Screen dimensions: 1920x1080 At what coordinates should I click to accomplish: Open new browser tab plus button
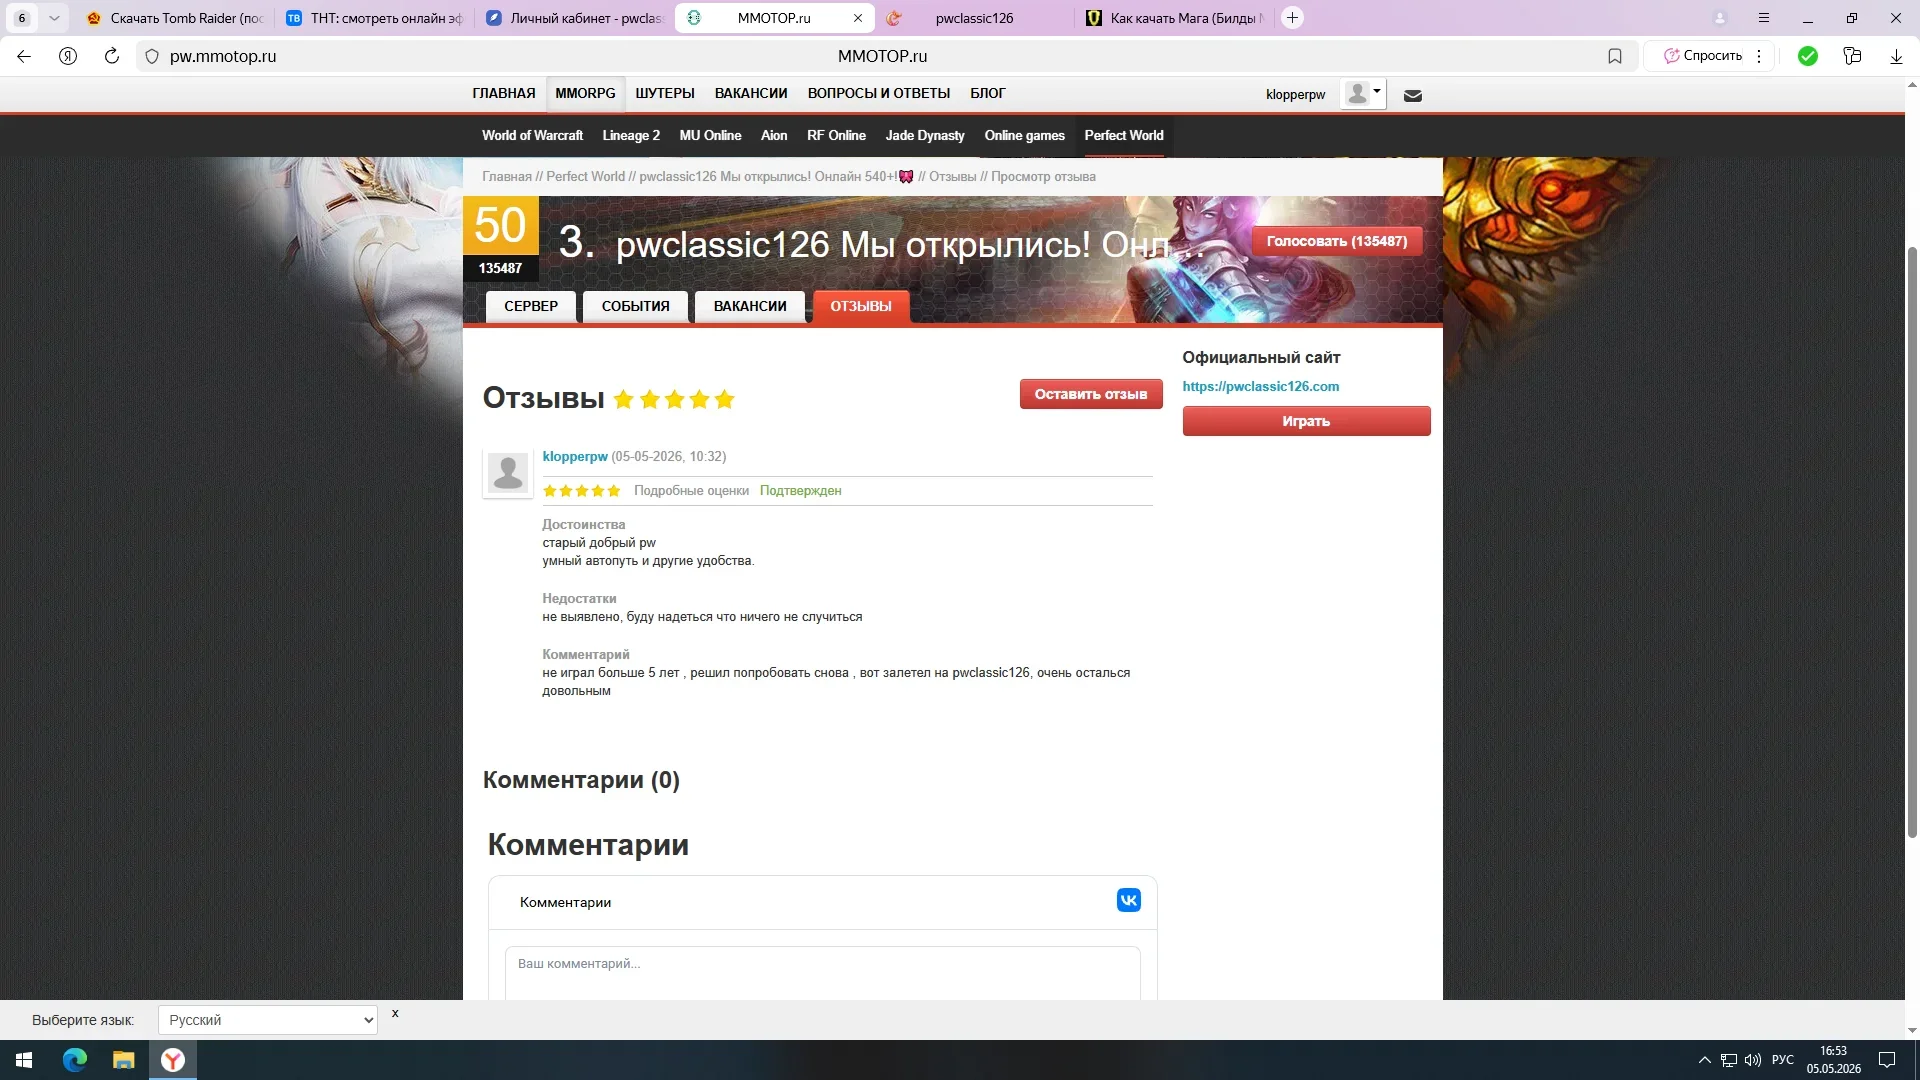1292,18
